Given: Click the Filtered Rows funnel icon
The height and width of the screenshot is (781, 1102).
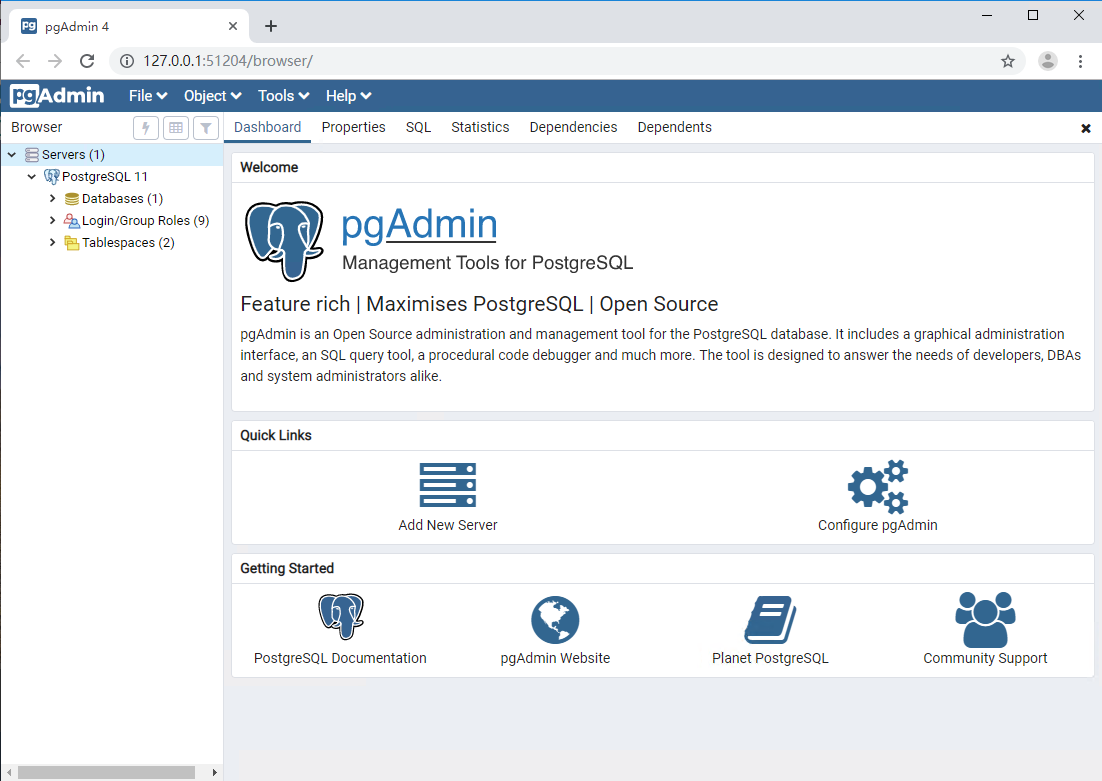Looking at the screenshot, I should [206, 128].
